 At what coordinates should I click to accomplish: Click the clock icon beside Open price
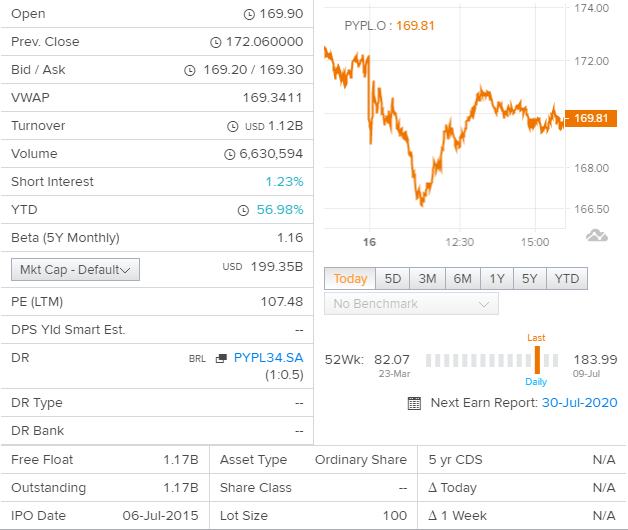tap(249, 14)
